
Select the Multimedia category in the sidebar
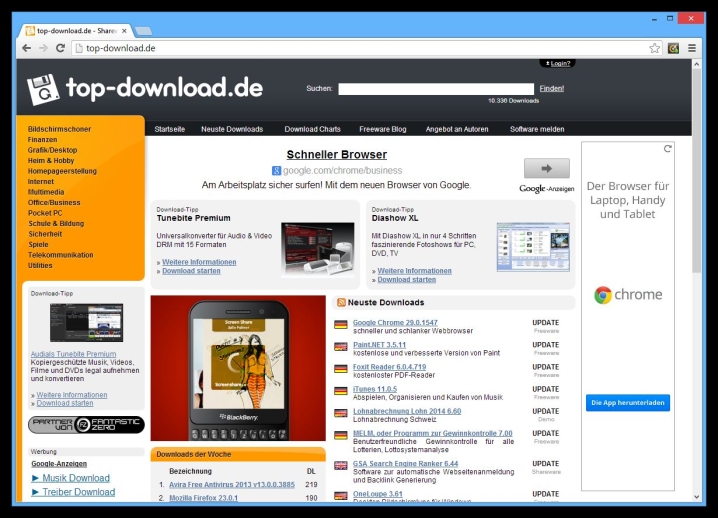coord(47,192)
